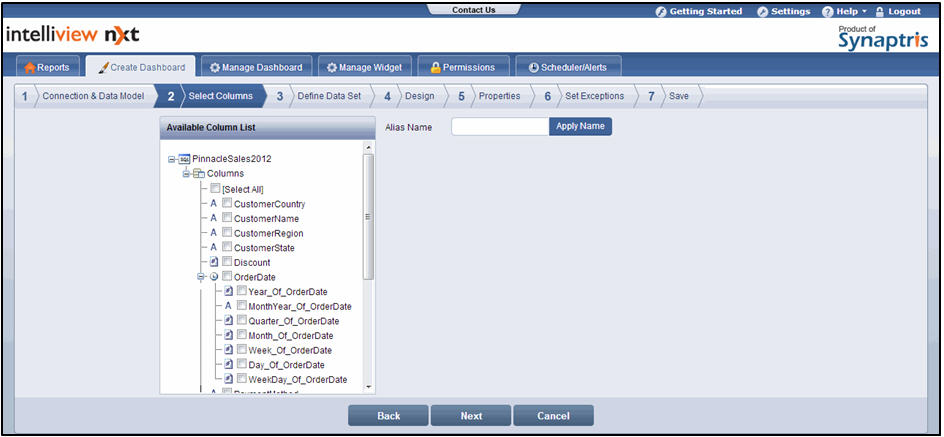Screen dimensions: 944x437
Task: Click the Getting Started icon
Action: tap(660, 11)
